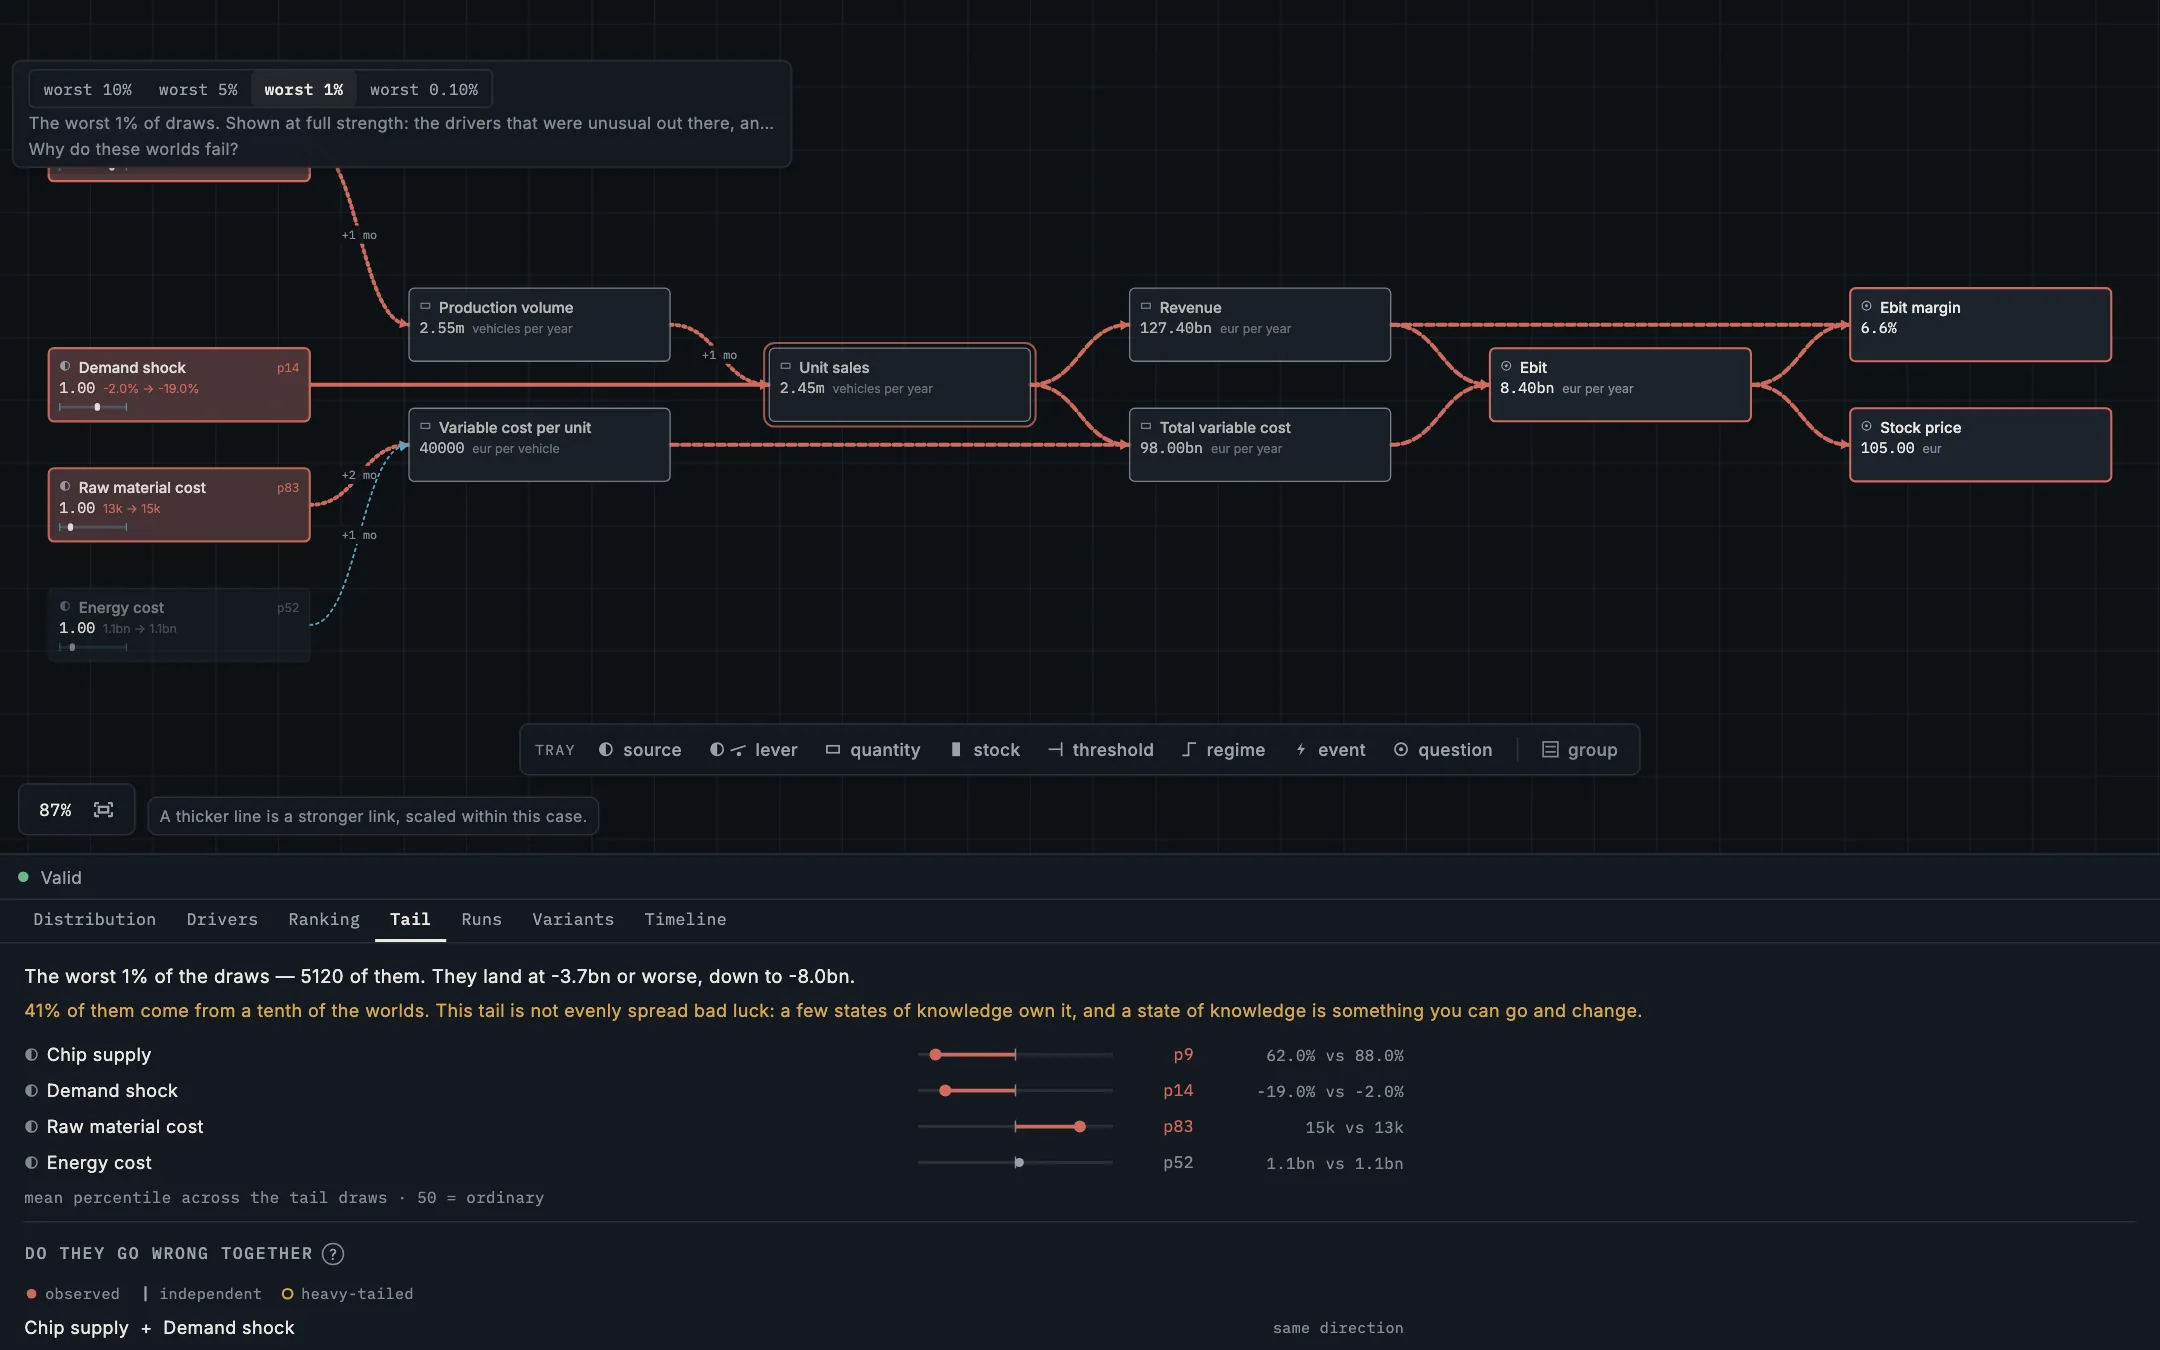Add a question node from tray
The image size is (2160, 1350).
1443,750
